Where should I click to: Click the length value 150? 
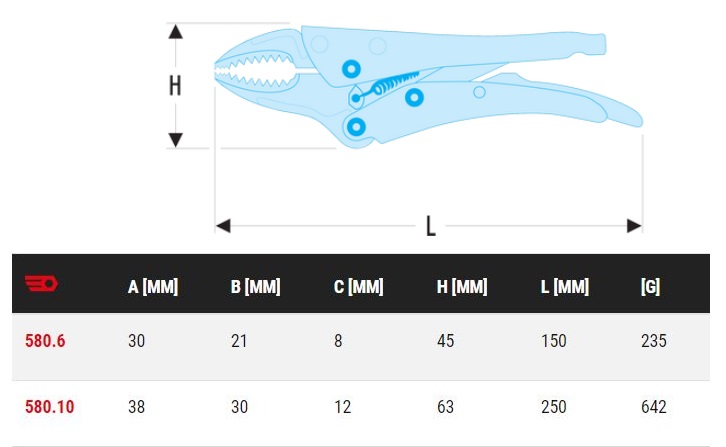(554, 341)
